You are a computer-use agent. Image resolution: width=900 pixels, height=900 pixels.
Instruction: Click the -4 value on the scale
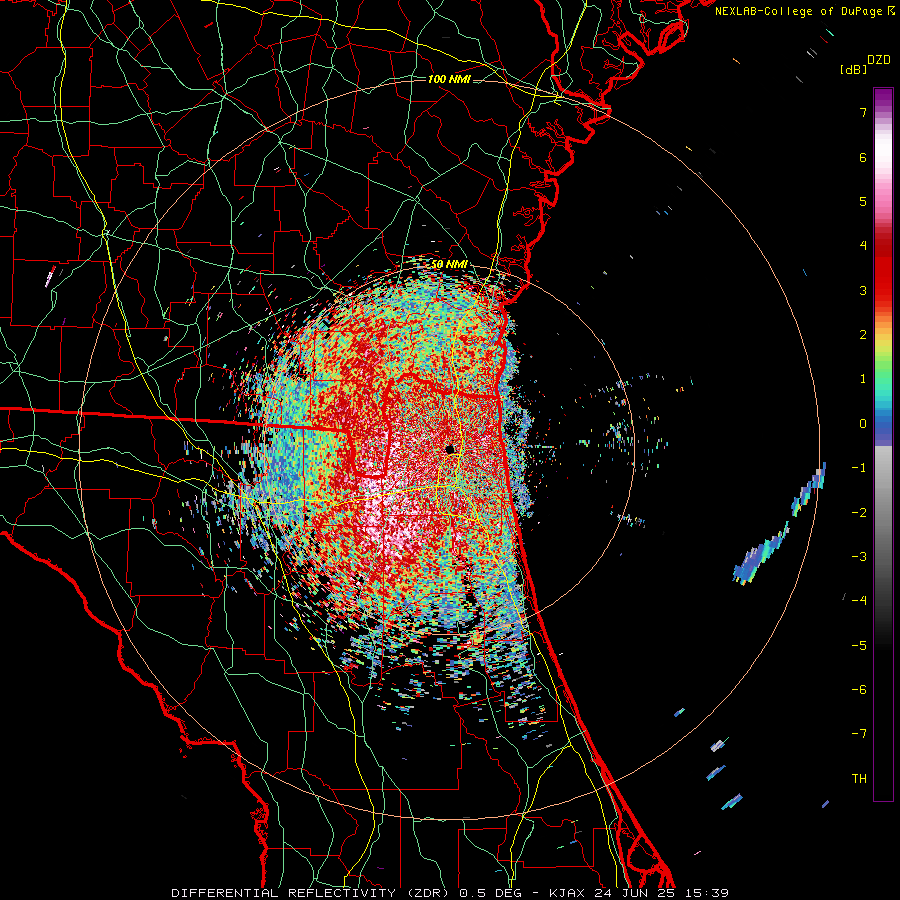pos(859,601)
